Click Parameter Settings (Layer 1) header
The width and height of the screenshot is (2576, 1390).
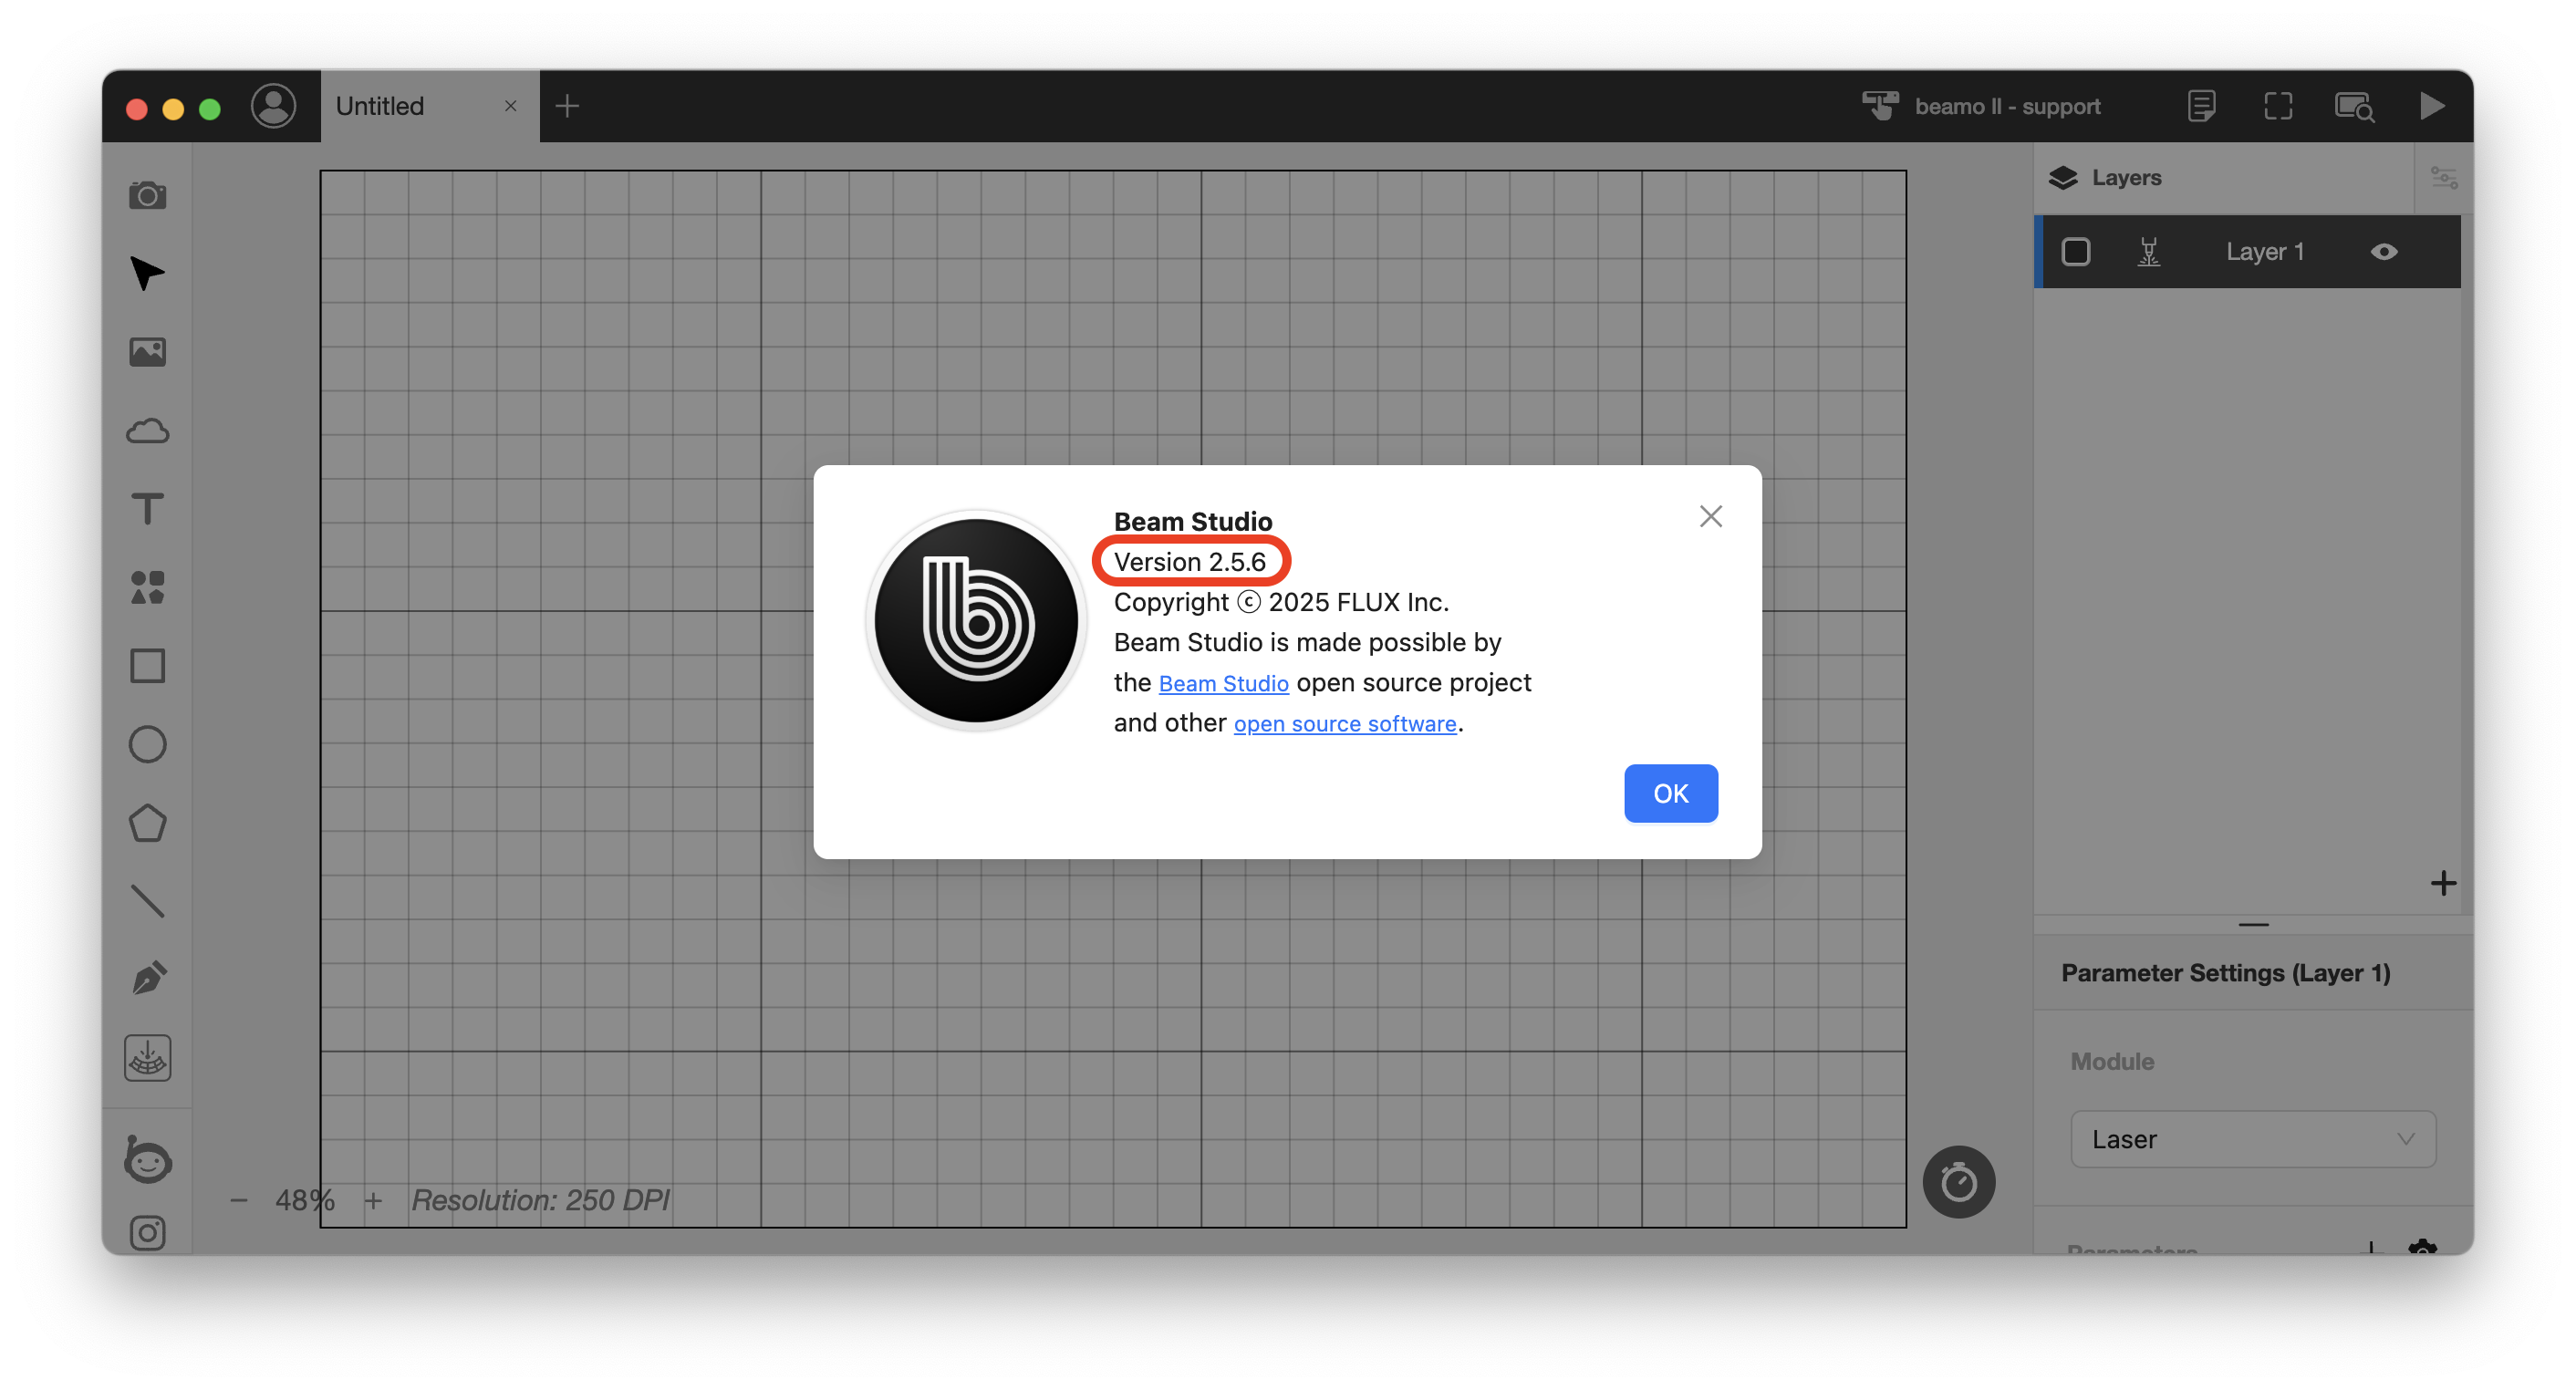point(2225,973)
